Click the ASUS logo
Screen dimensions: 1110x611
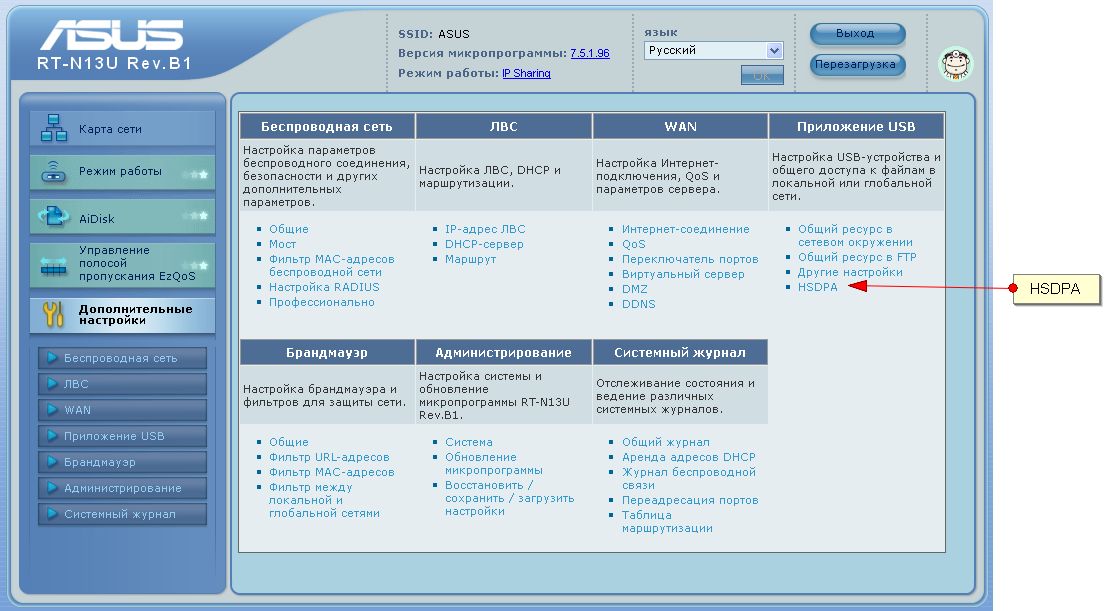[112, 35]
